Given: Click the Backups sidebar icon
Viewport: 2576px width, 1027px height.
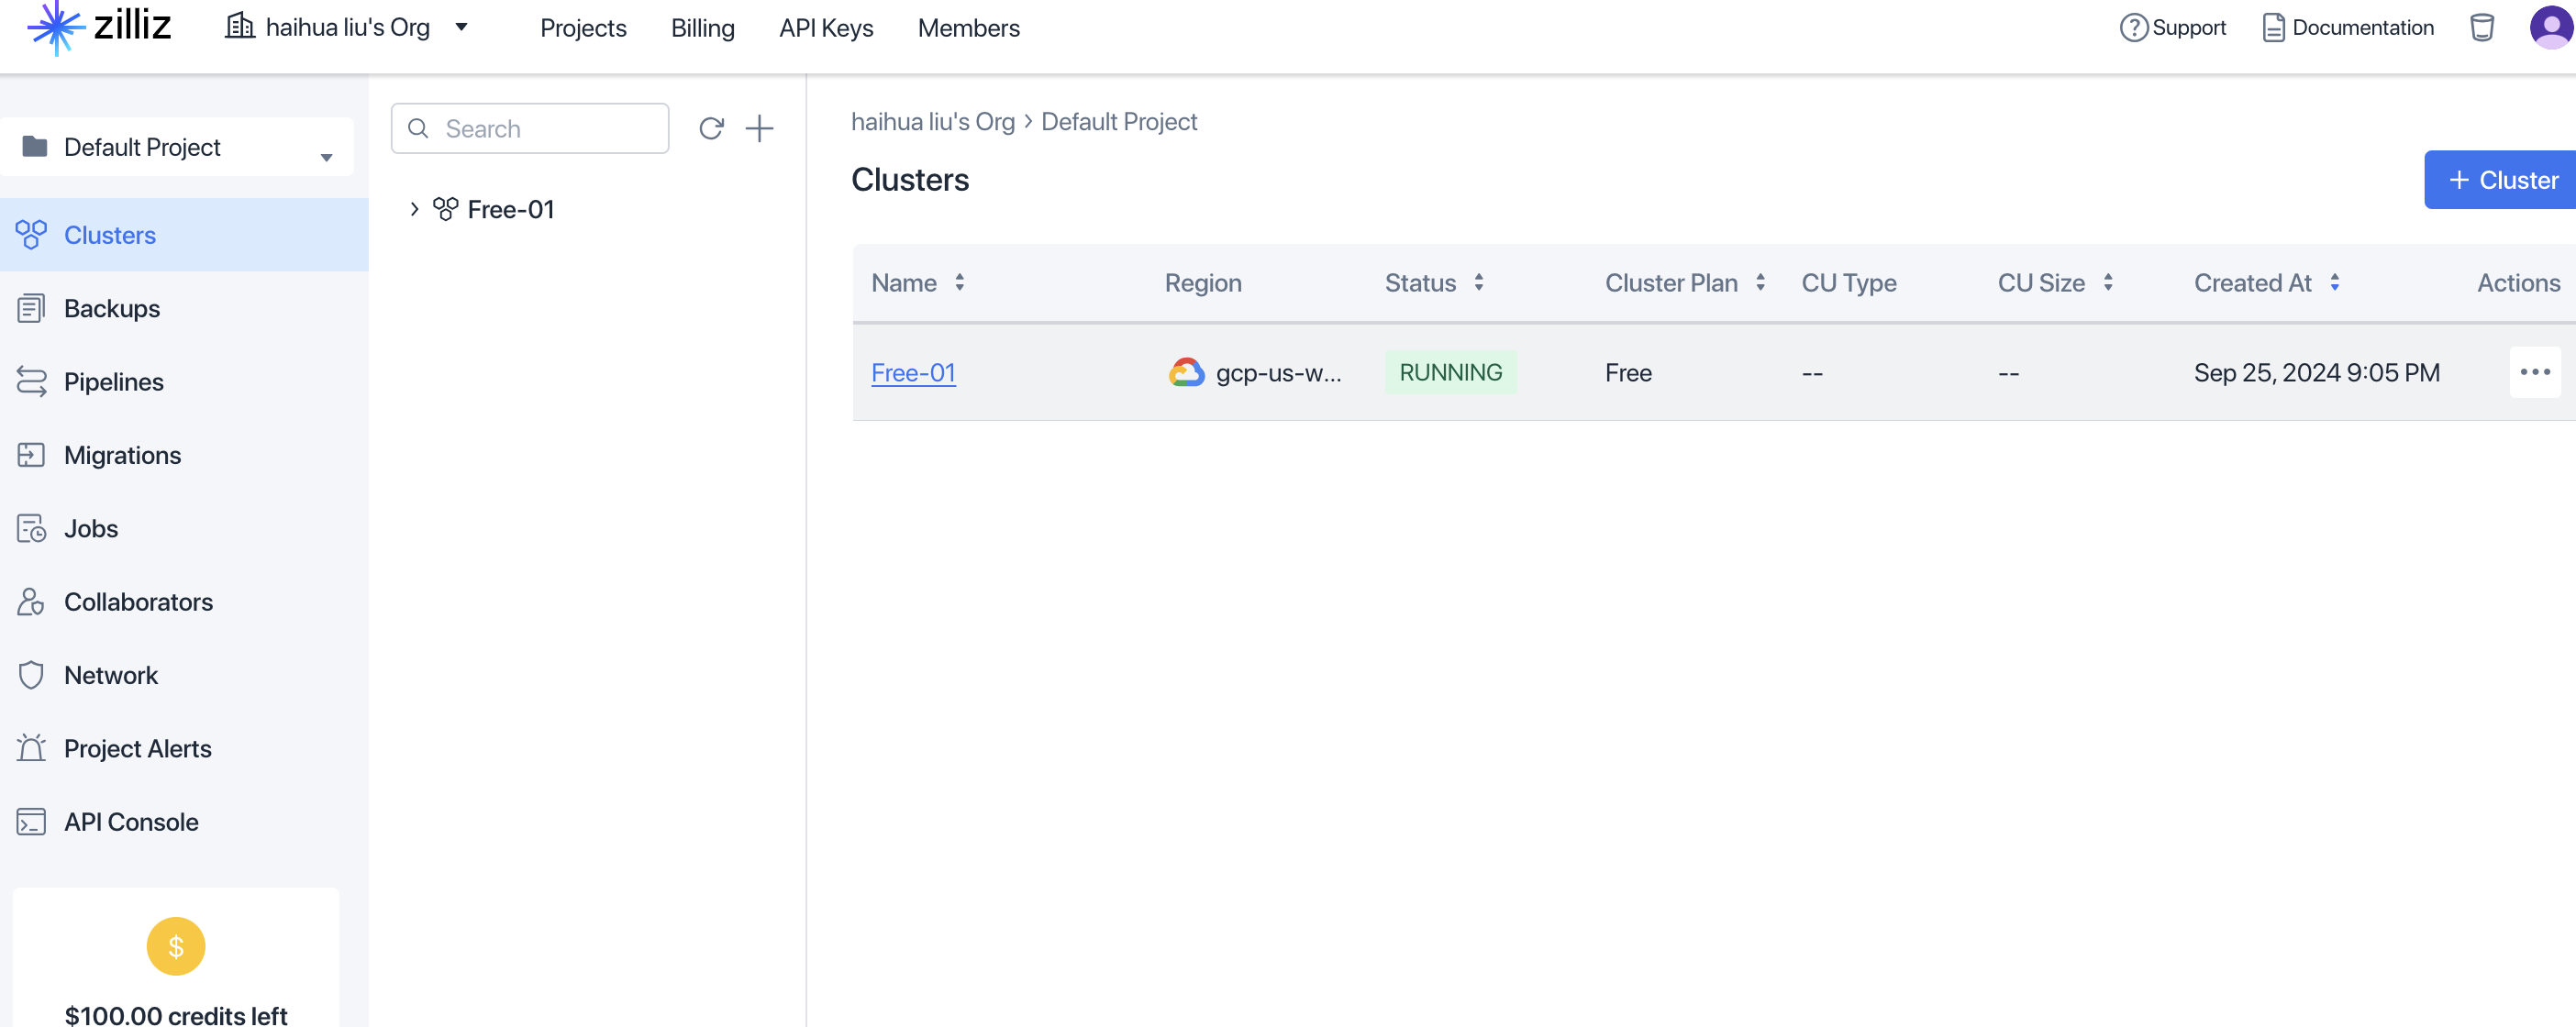Looking at the screenshot, I should 33,307.
